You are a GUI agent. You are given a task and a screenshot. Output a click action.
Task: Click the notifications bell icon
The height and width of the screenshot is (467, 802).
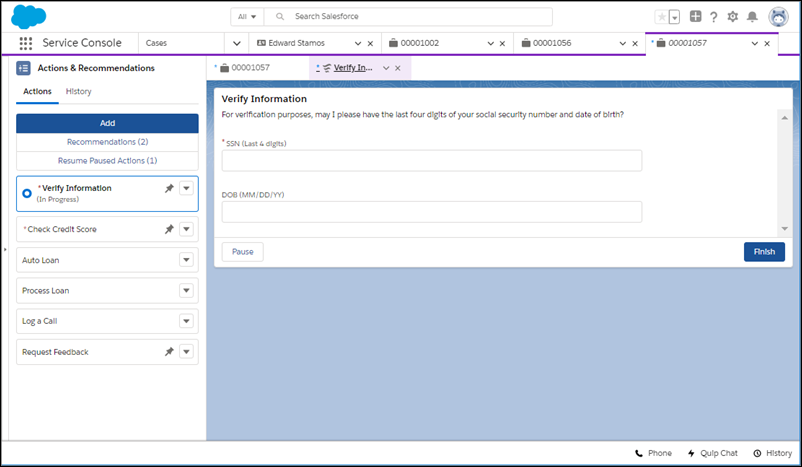click(x=752, y=17)
